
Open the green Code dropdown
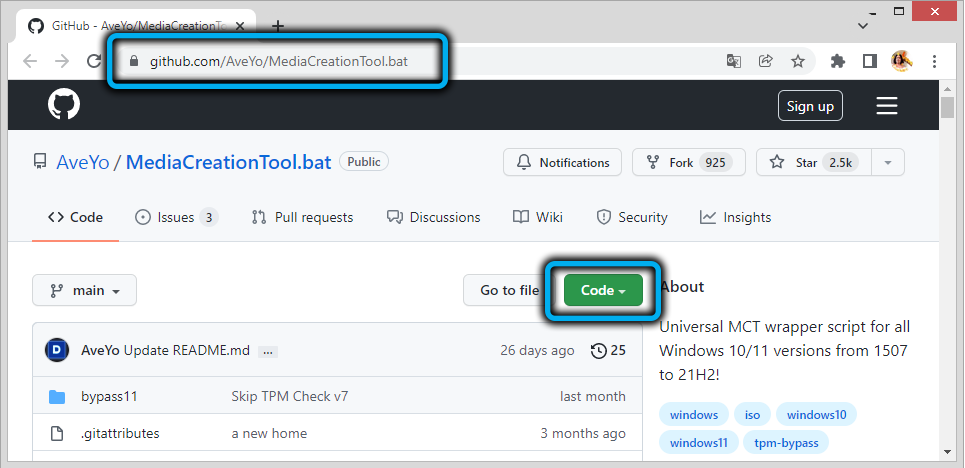(x=603, y=290)
